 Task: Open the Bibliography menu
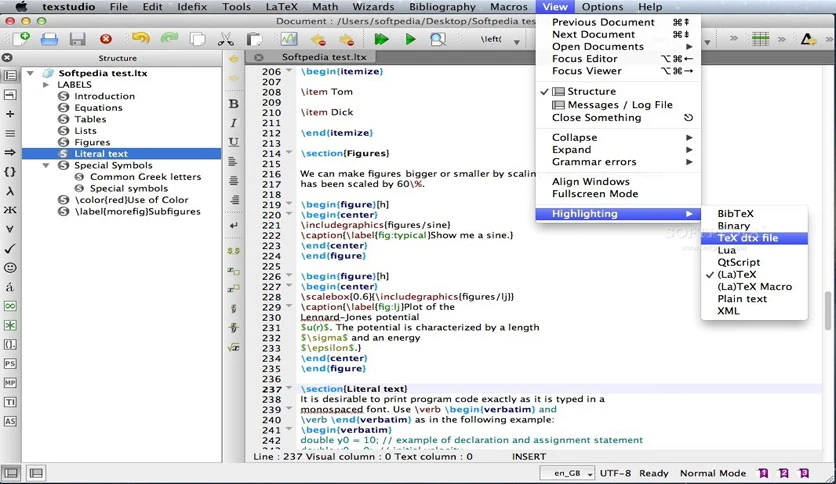[x=442, y=7]
